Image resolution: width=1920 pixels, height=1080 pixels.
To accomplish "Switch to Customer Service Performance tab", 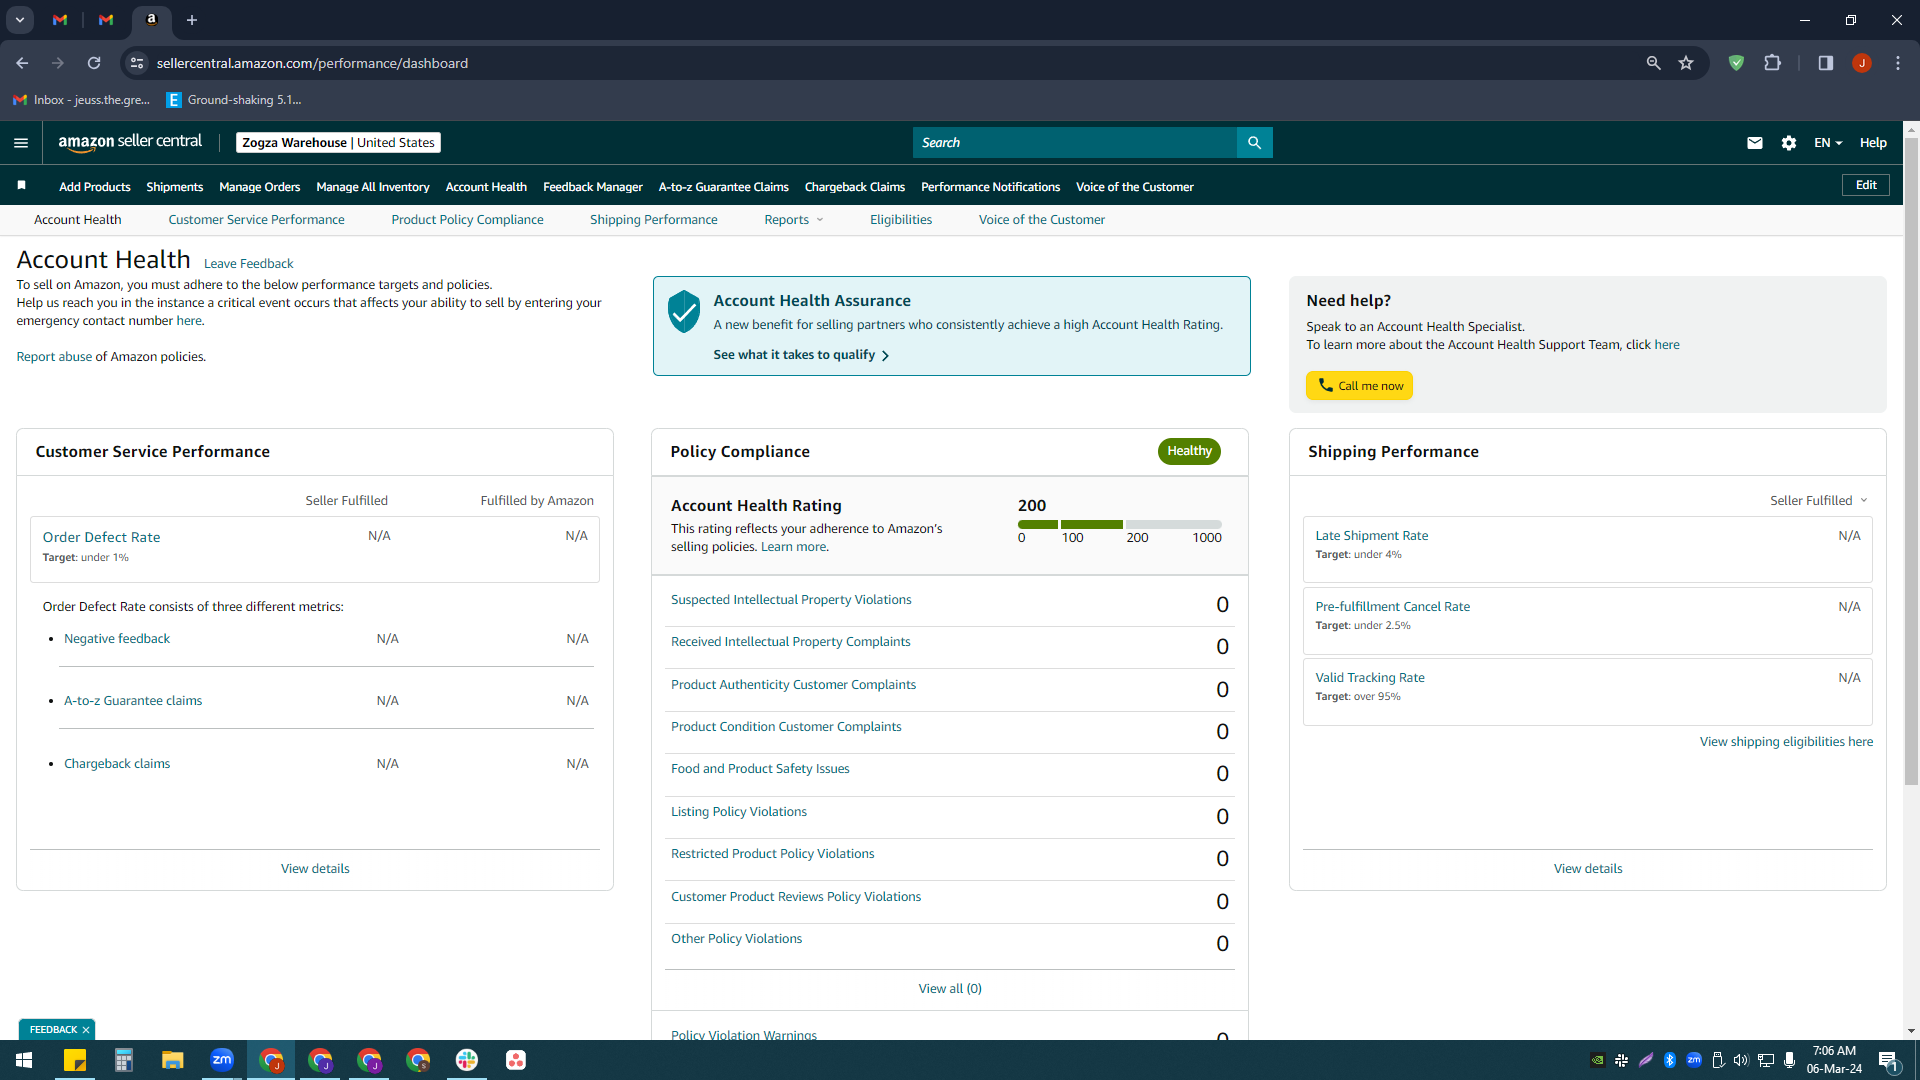I will click(x=256, y=220).
